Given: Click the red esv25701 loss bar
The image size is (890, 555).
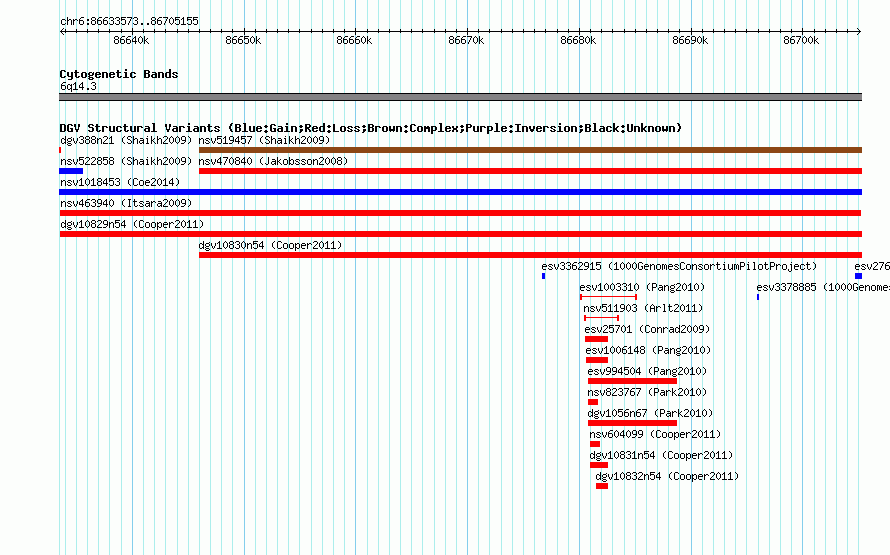Looking at the screenshot, I should pos(597,339).
